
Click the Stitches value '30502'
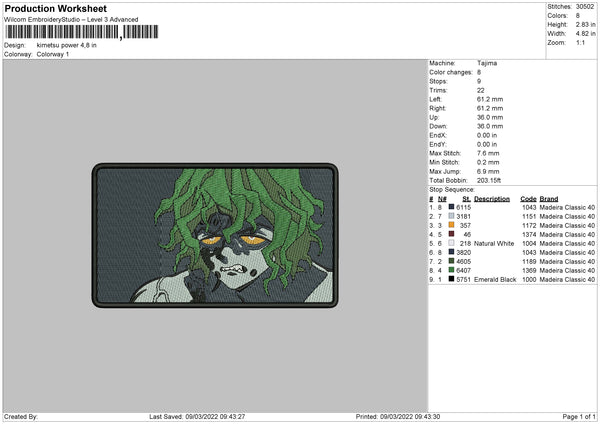tap(585, 7)
